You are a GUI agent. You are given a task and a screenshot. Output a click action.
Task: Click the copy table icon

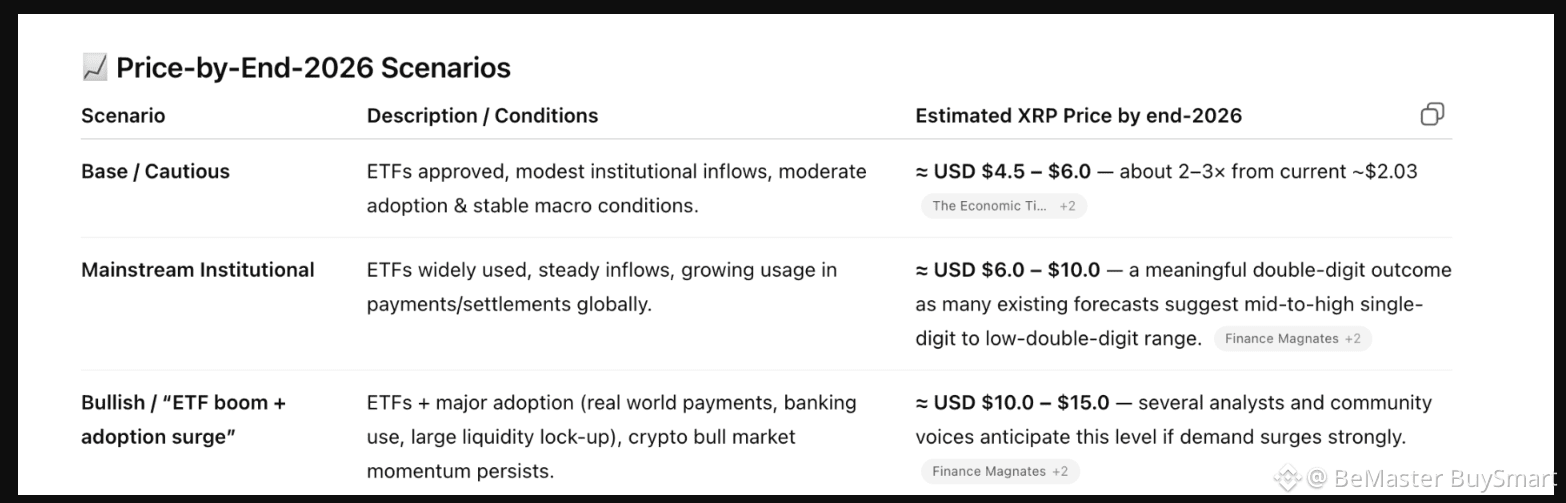pos(1432,115)
